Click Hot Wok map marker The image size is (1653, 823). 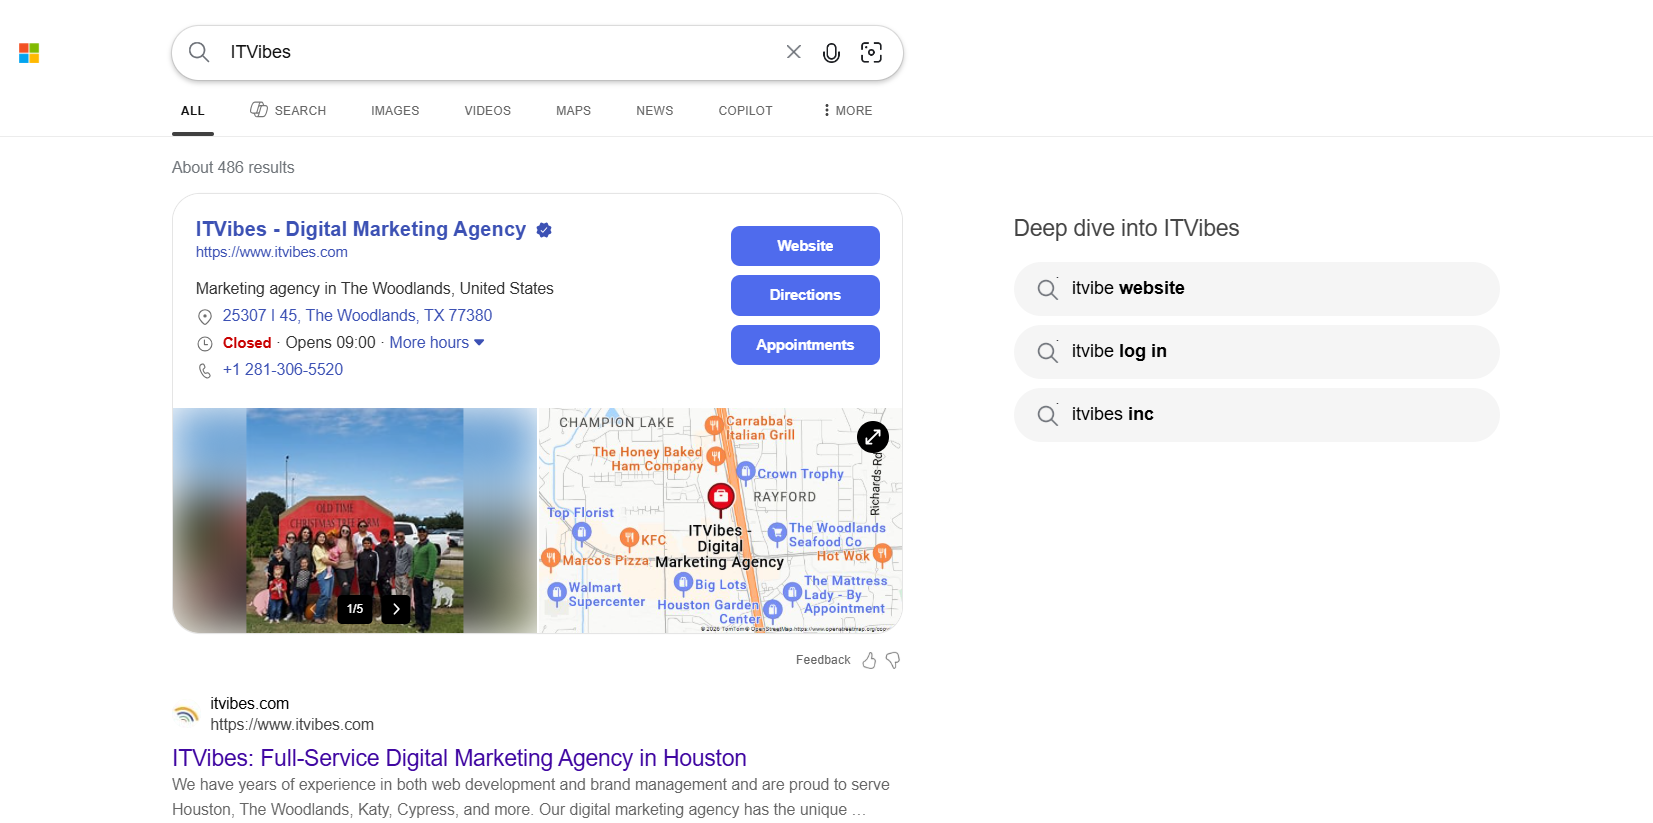882,553
